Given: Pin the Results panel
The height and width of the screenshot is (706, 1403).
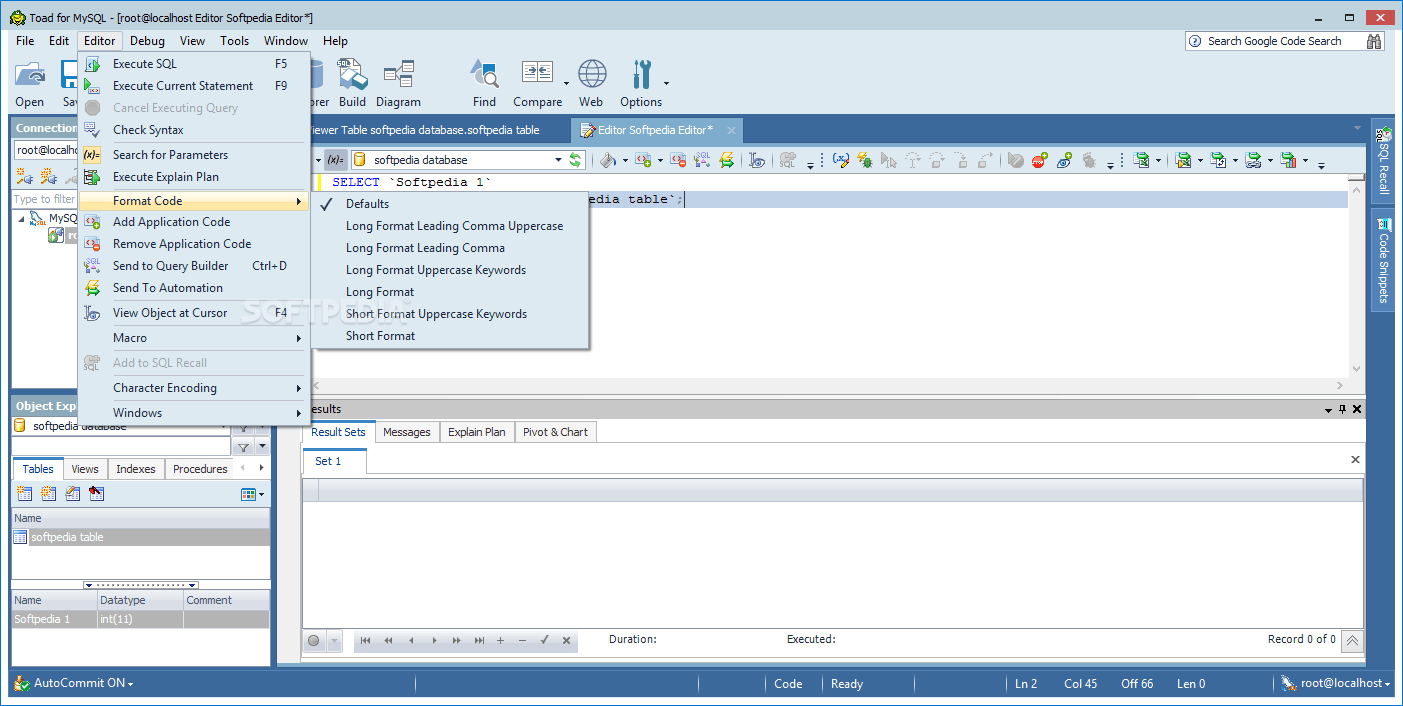Looking at the screenshot, I should coord(1342,409).
